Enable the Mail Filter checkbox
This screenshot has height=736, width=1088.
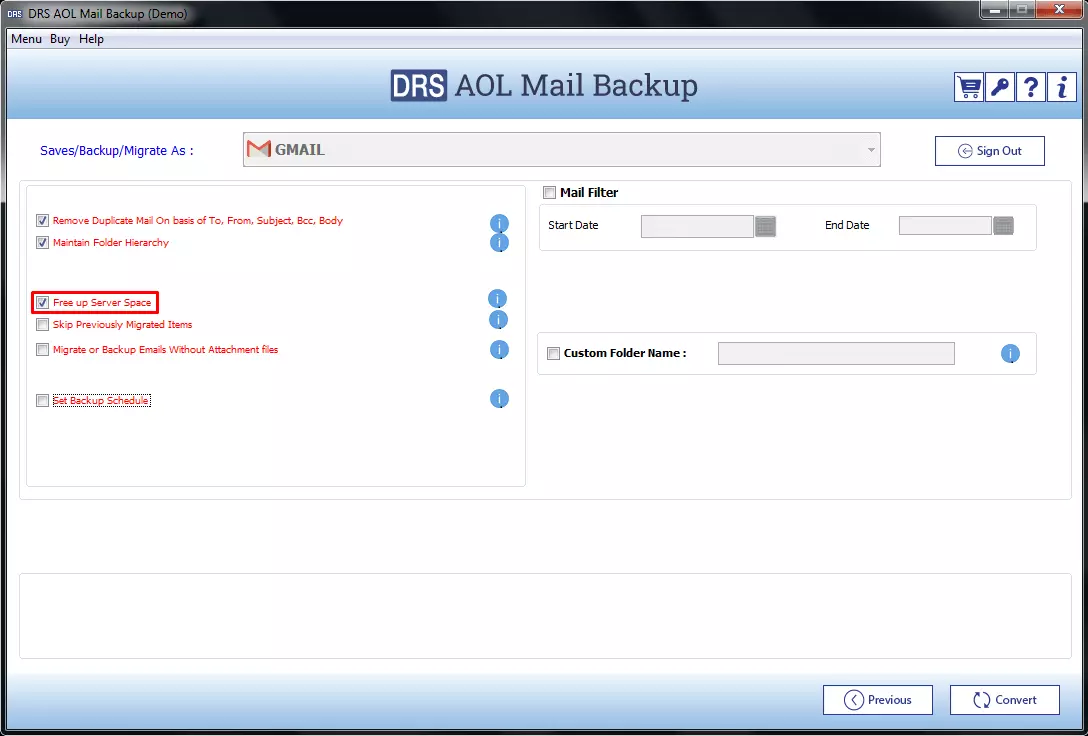[x=550, y=193]
